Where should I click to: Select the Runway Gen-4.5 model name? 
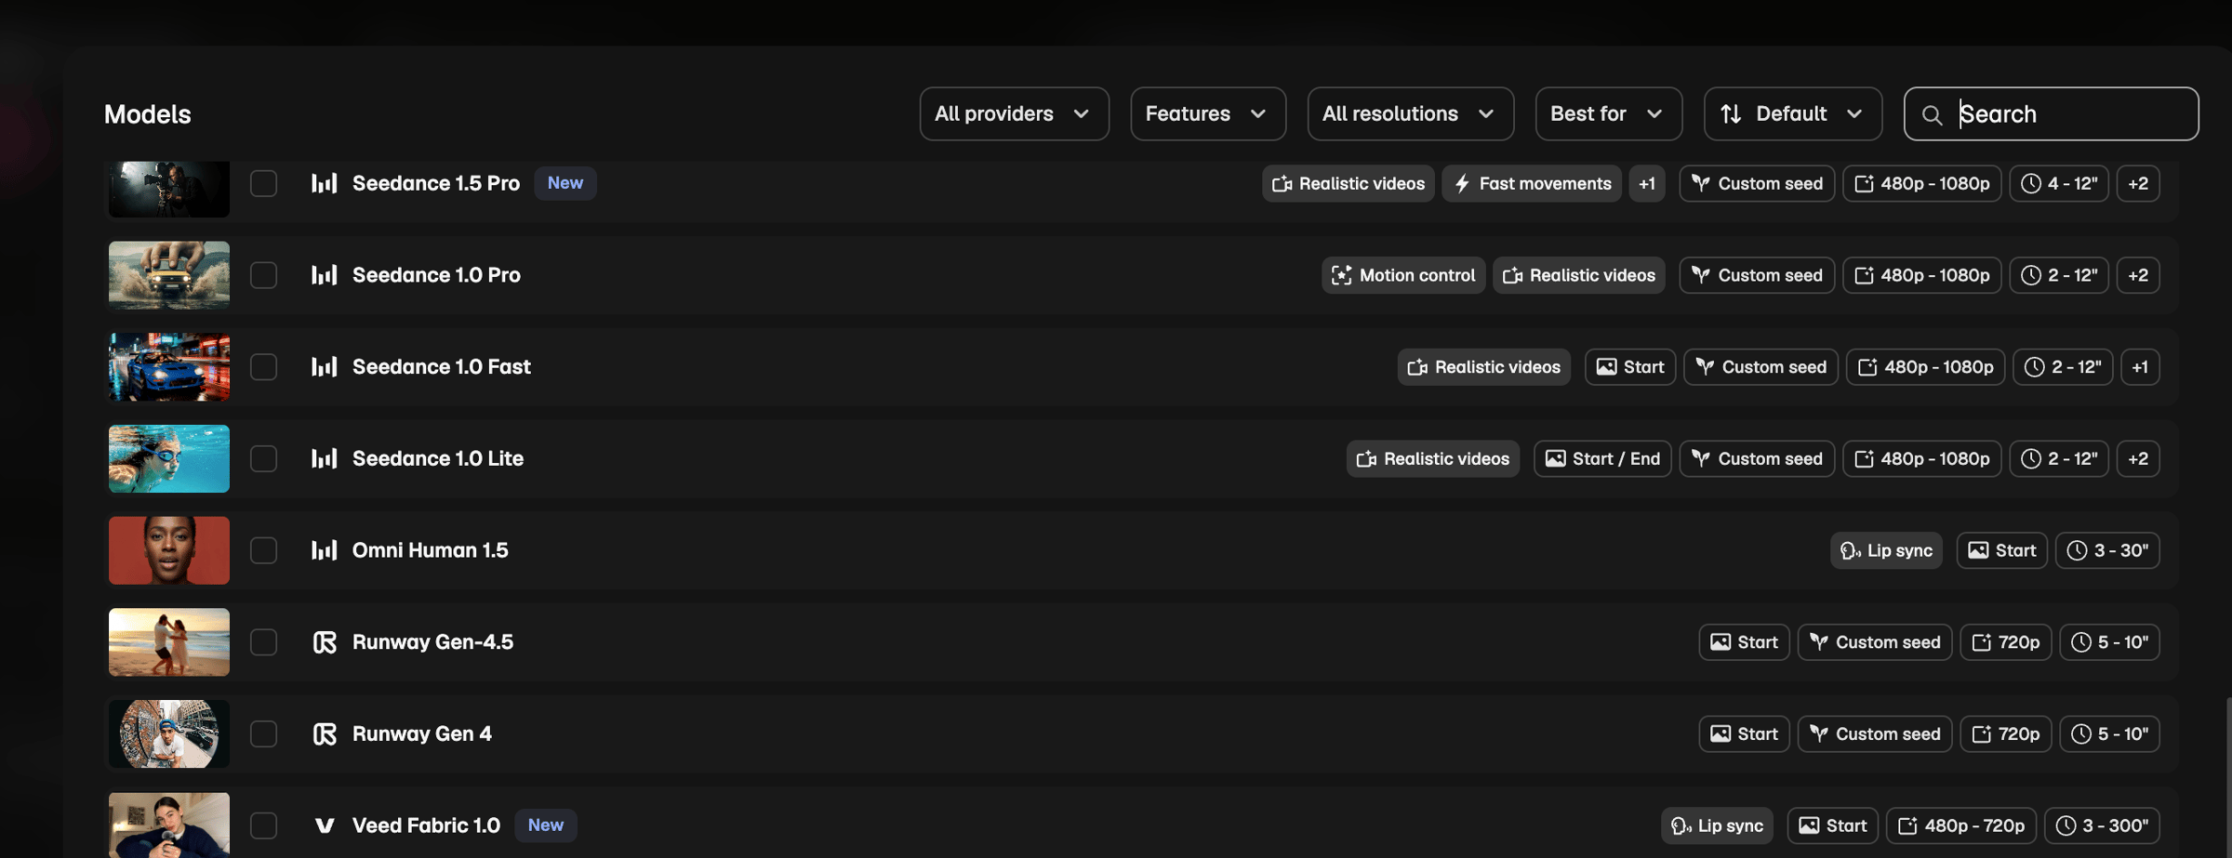click(433, 642)
